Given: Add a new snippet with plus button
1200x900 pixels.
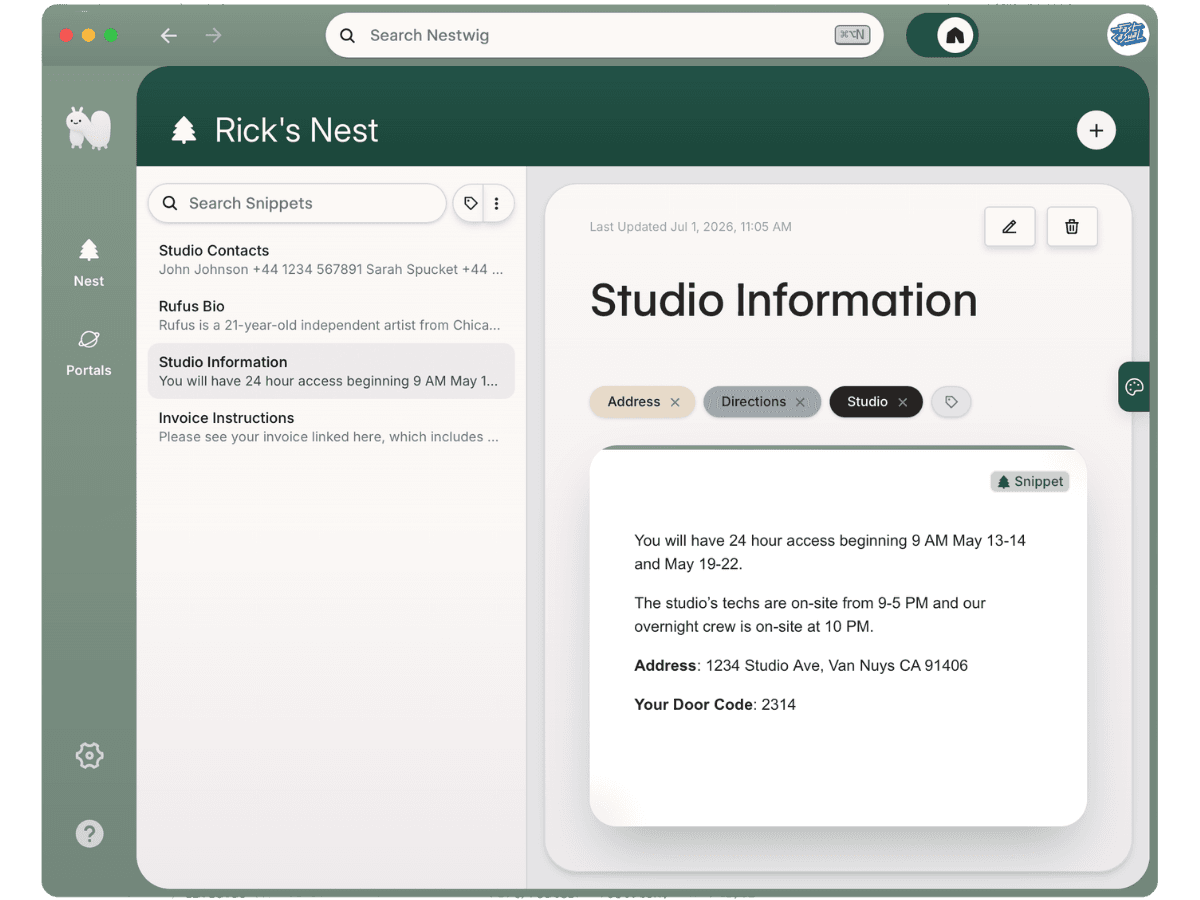Looking at the screenshot, I should pos(1096,130).
